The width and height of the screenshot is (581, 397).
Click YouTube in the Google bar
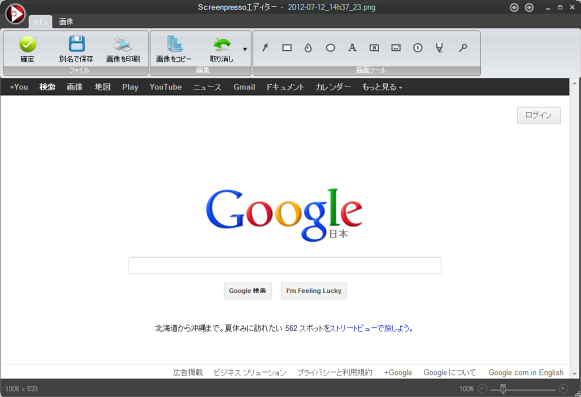(x=166, y=87)
